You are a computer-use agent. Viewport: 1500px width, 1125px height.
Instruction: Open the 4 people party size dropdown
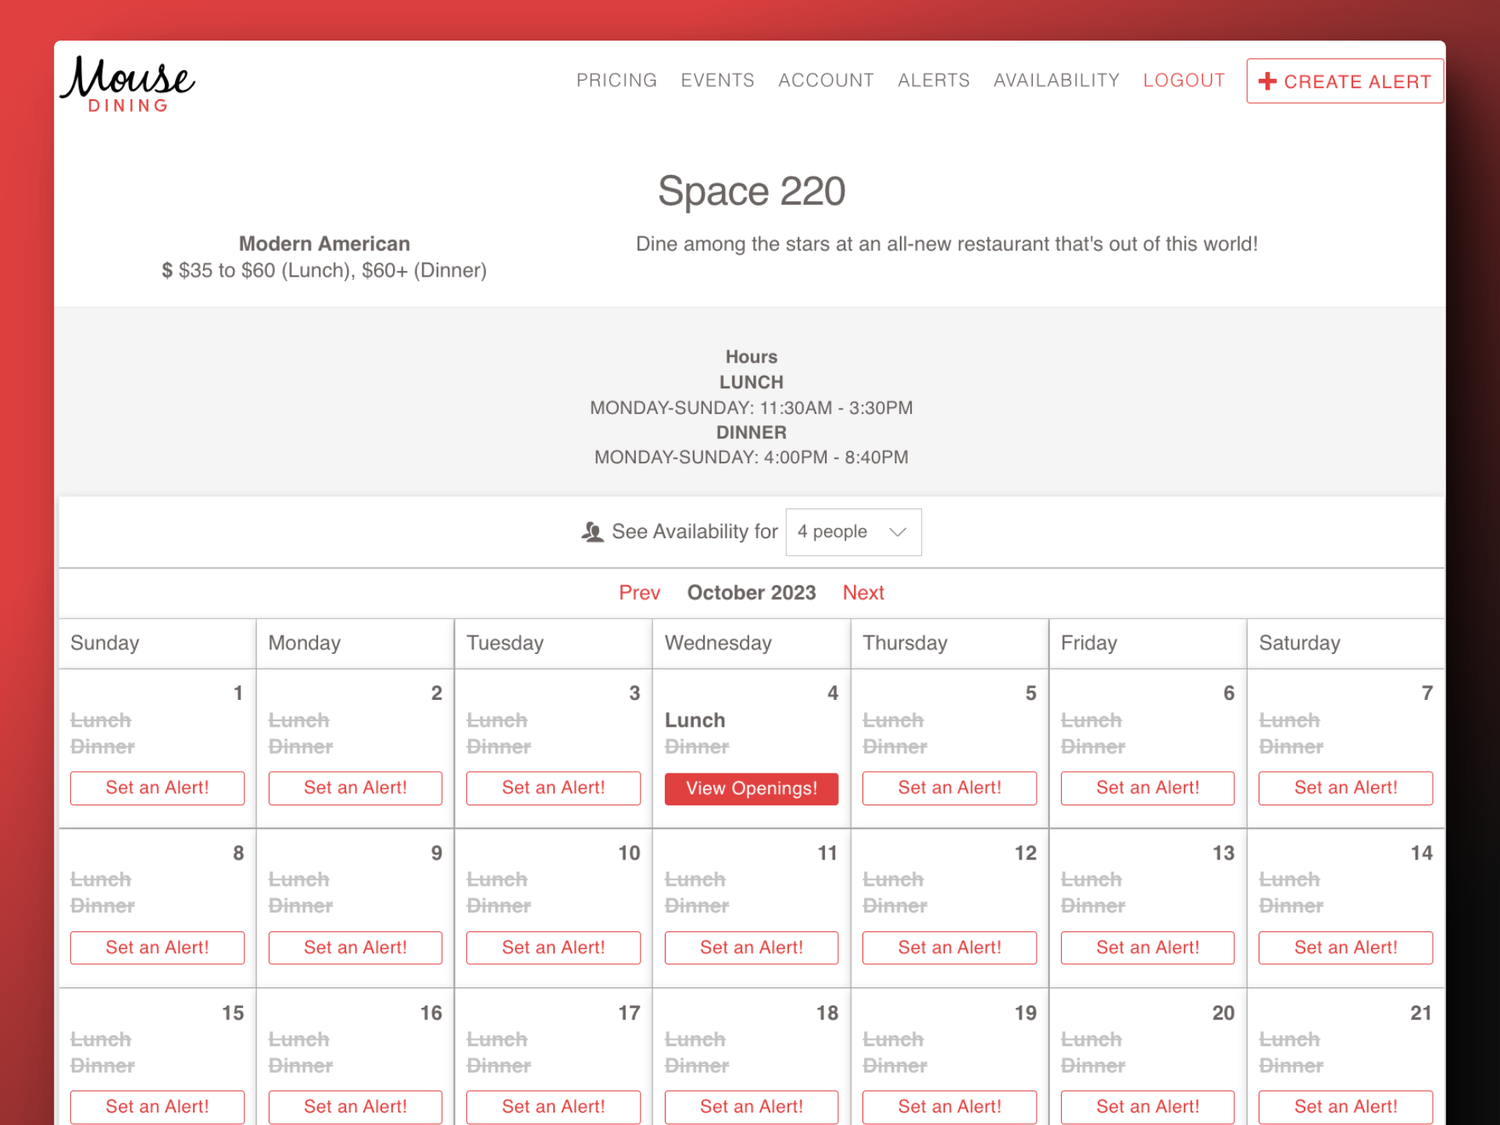pyautogui.click(x=853, y=532)
